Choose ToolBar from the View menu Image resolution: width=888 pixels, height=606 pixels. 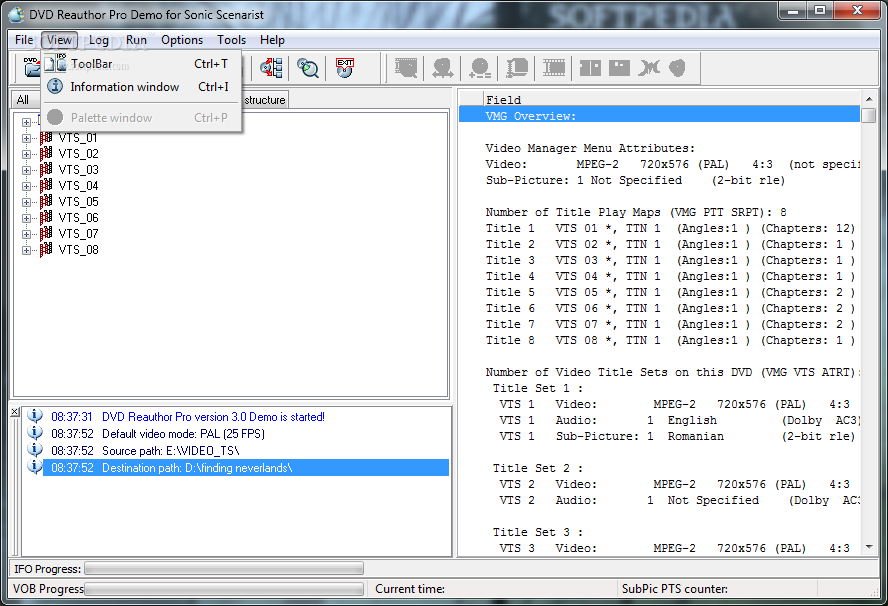[x=142, y=63]
